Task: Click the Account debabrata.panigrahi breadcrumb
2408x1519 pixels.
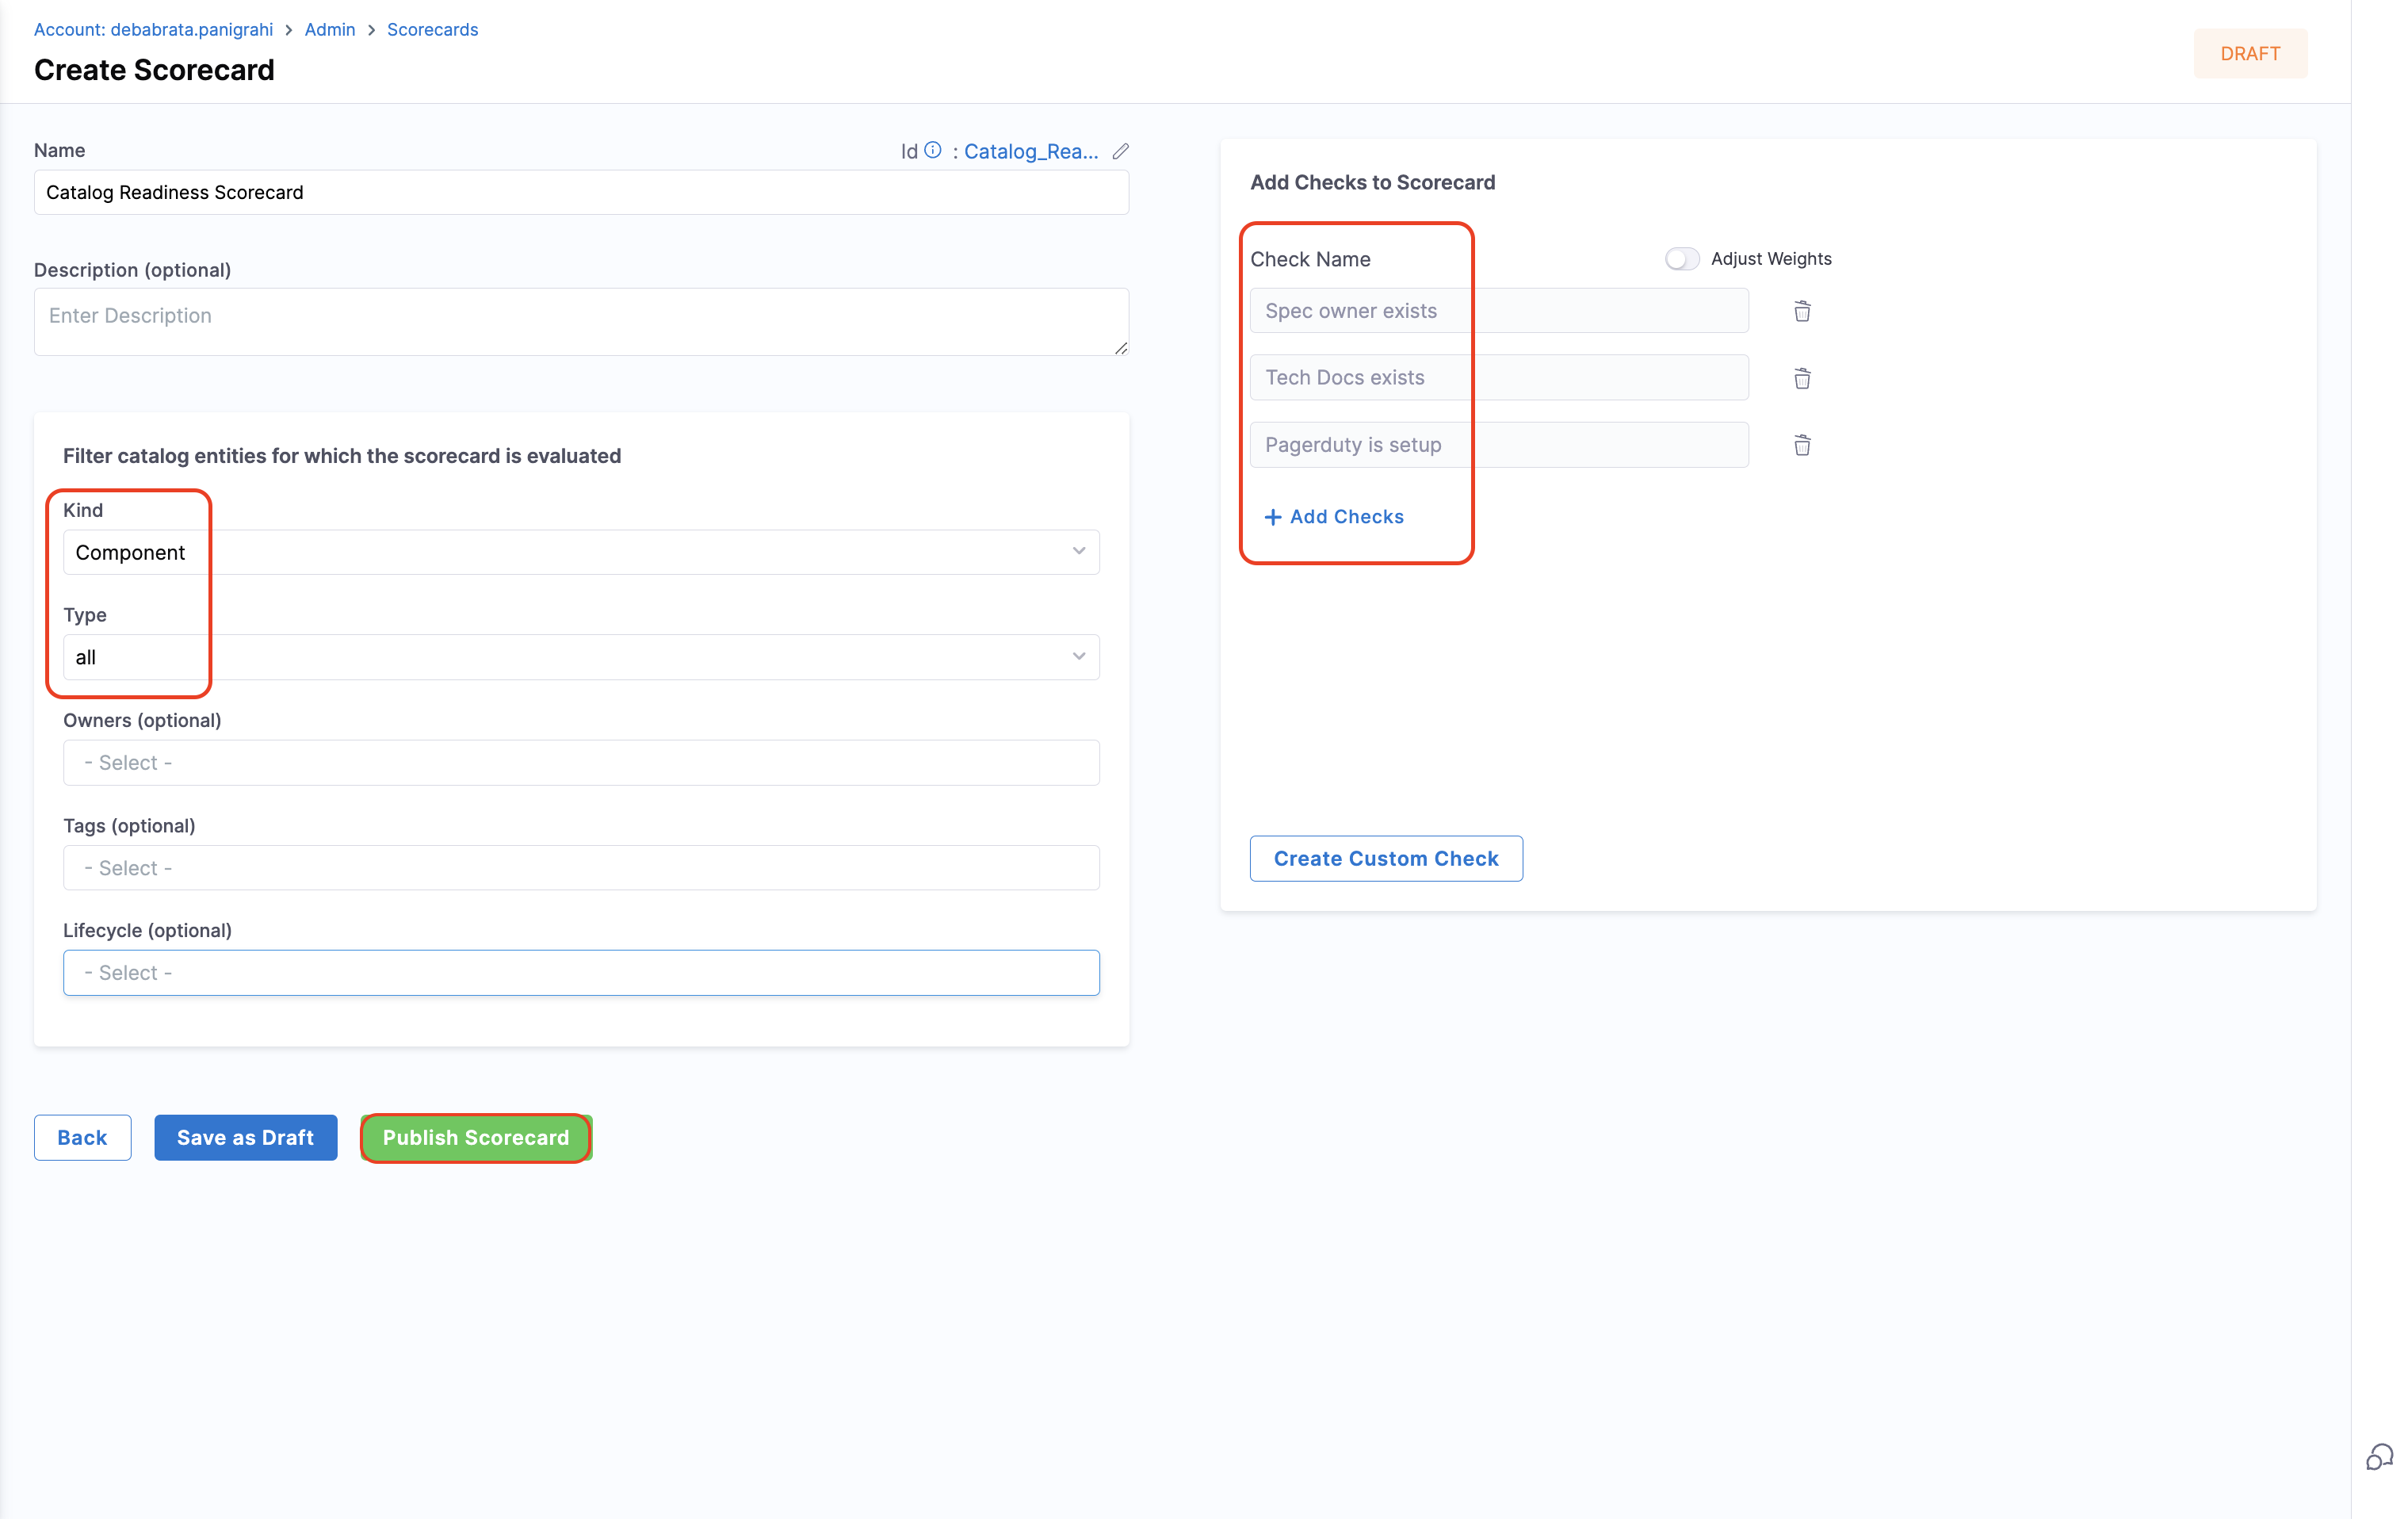Action: 153,30
